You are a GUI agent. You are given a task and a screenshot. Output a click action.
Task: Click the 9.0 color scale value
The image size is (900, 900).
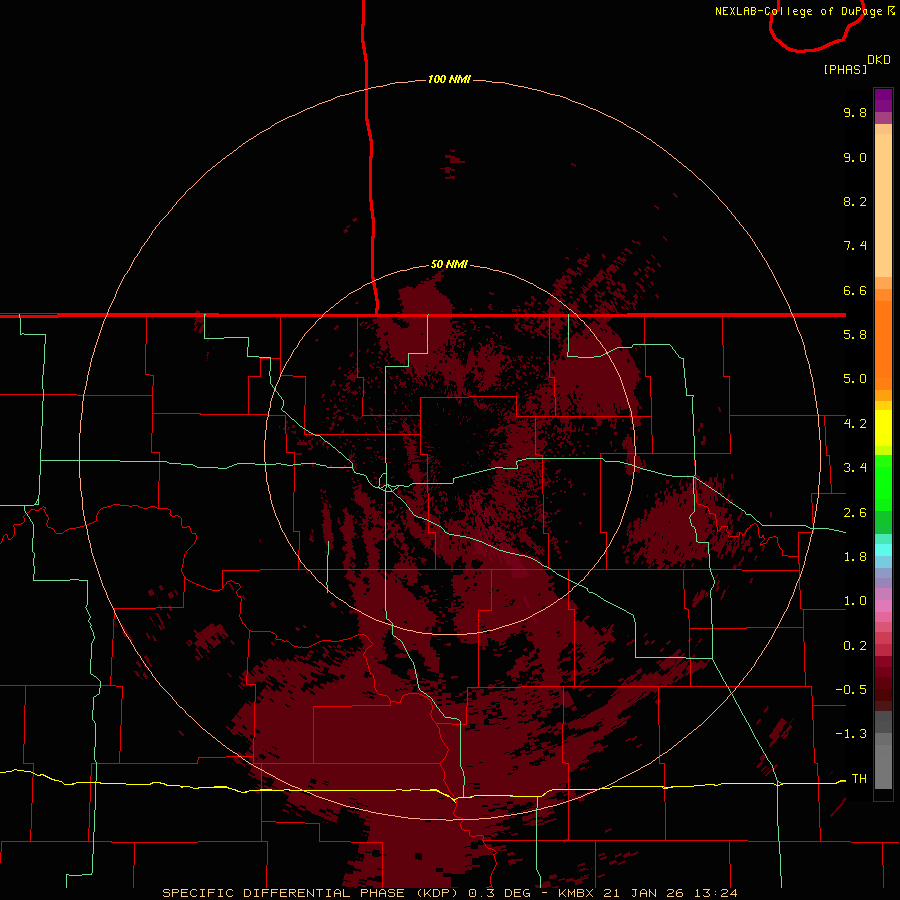tap(855, 157)
